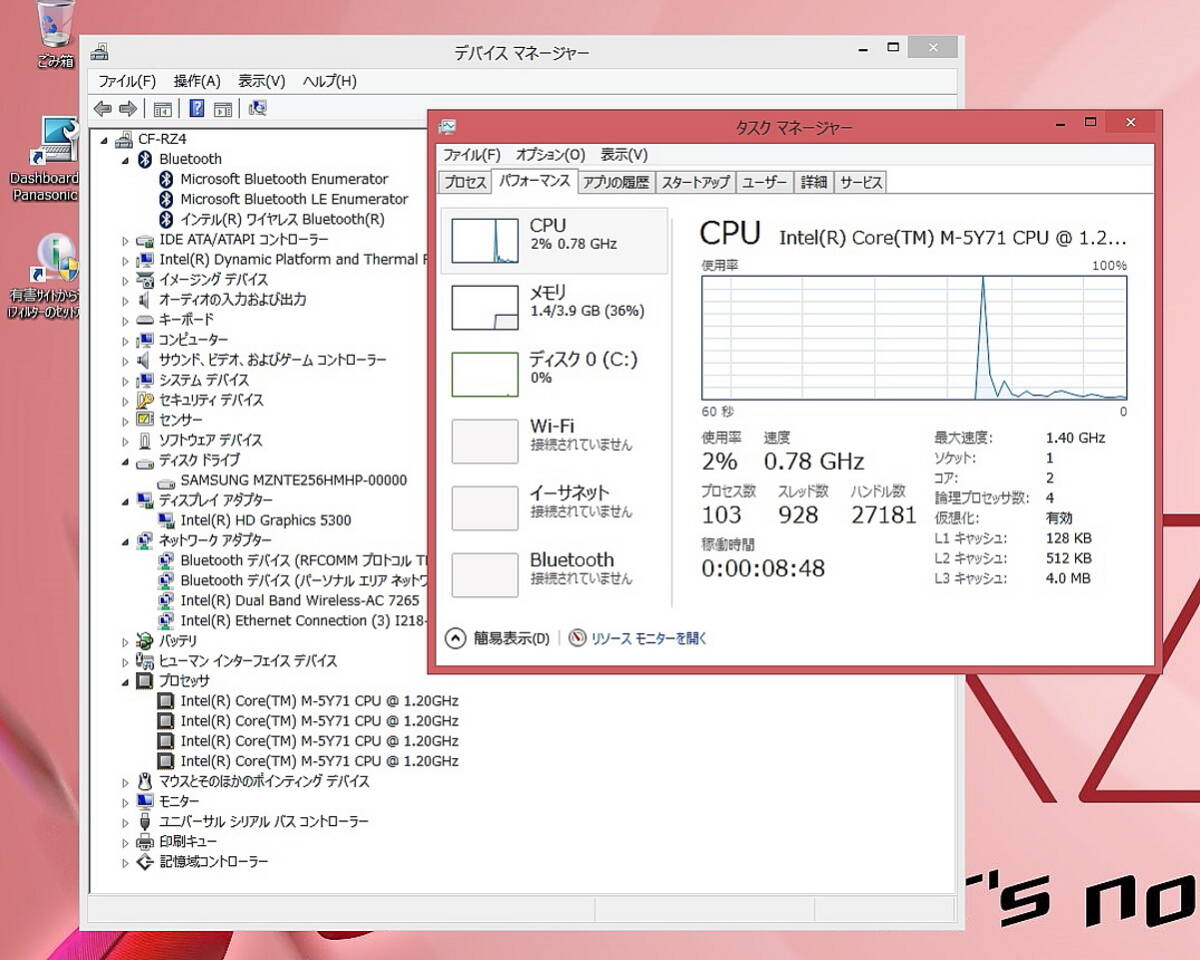Viewport: 1200px width, 960px height.
Task: Click the Bluetooth category icon in device tree
Action: pos(144,159)
